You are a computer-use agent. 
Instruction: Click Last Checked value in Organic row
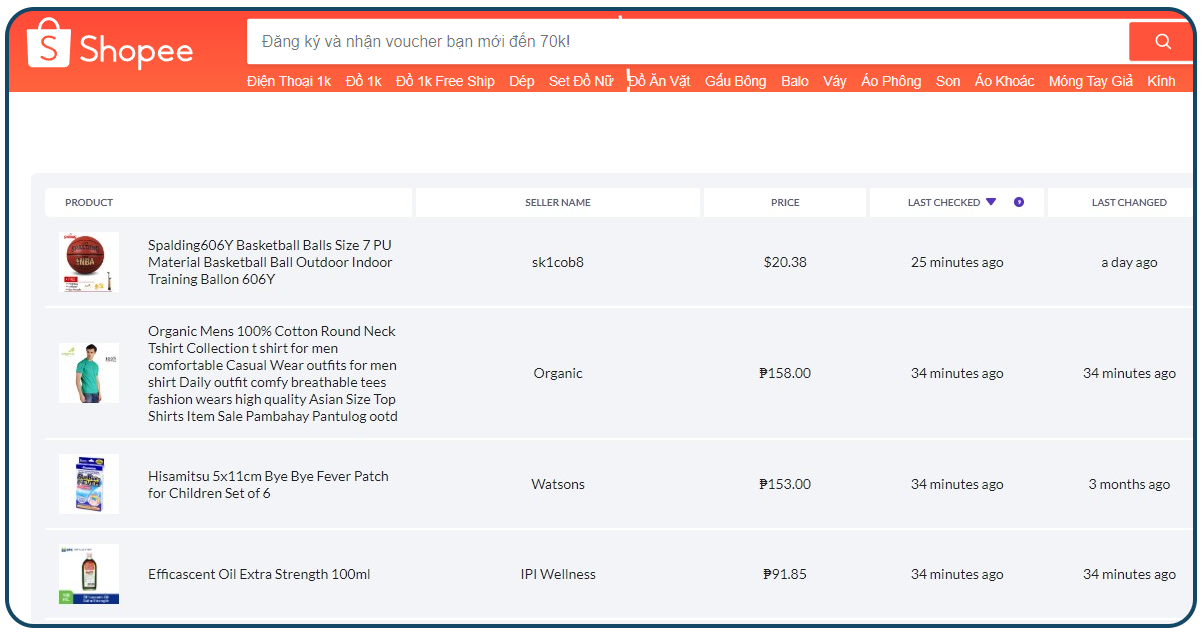point(957,373)
